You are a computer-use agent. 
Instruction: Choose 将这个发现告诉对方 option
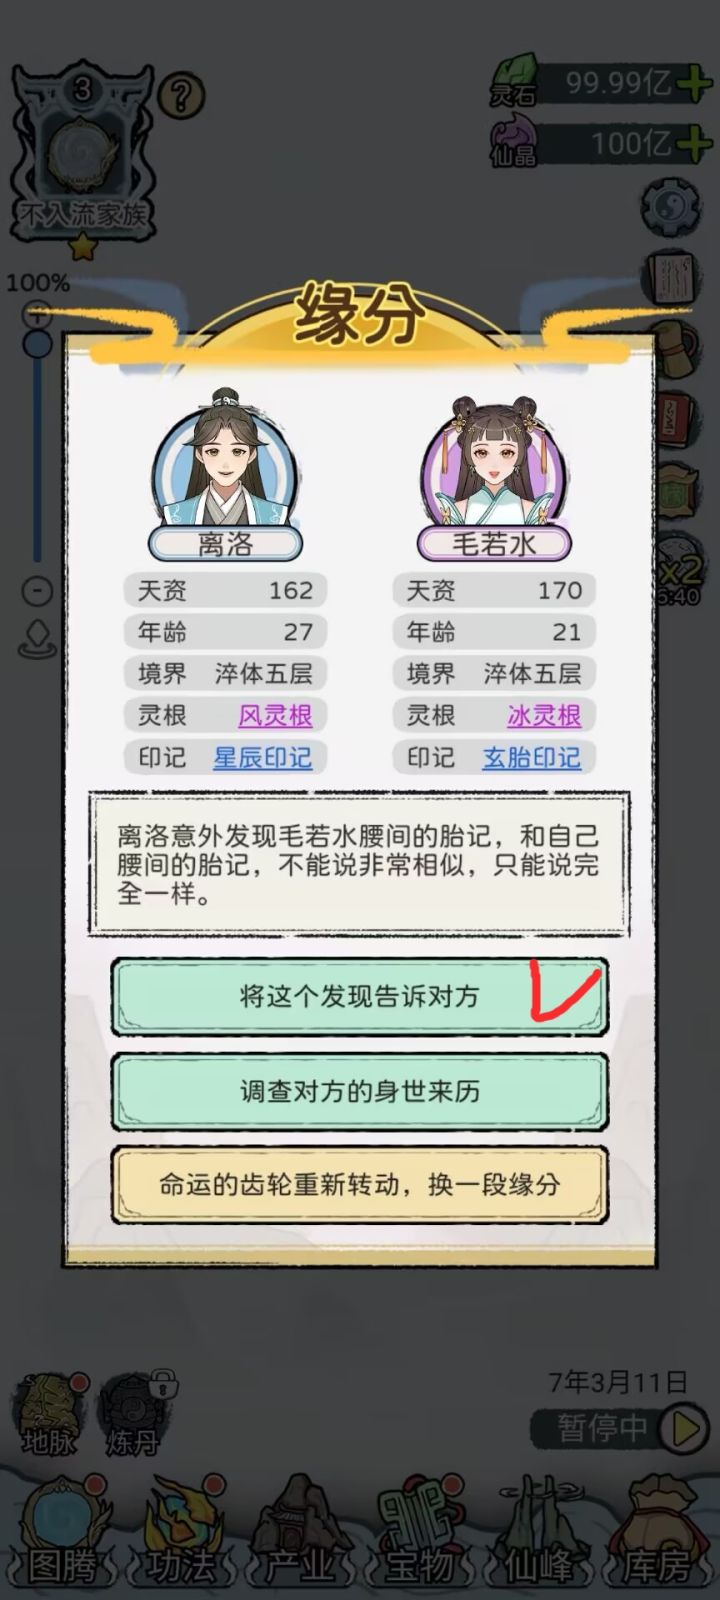pos(359,996)
